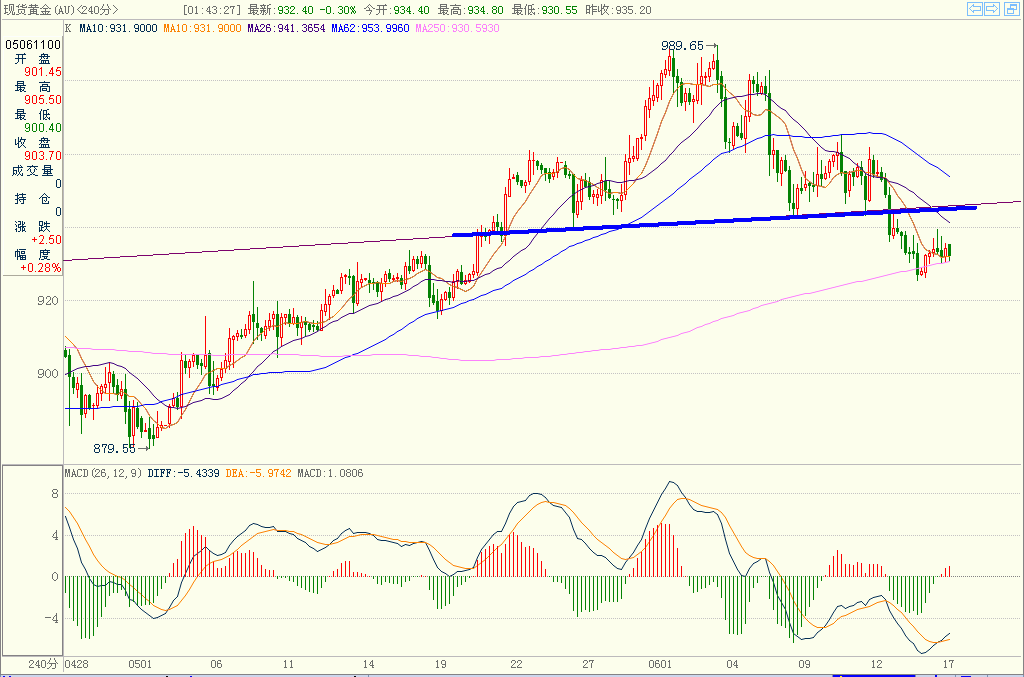Click the 0428 date on time axis
The width and height of the screenshot is (1024, 677).
[x=76, y=664]
